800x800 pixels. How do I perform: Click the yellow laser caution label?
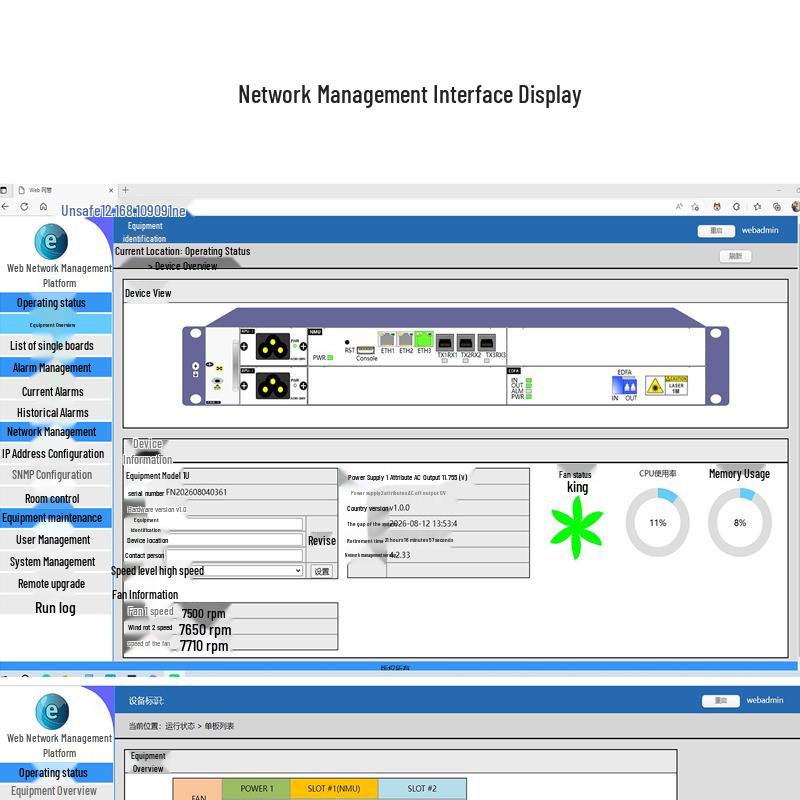coord(666,385)
